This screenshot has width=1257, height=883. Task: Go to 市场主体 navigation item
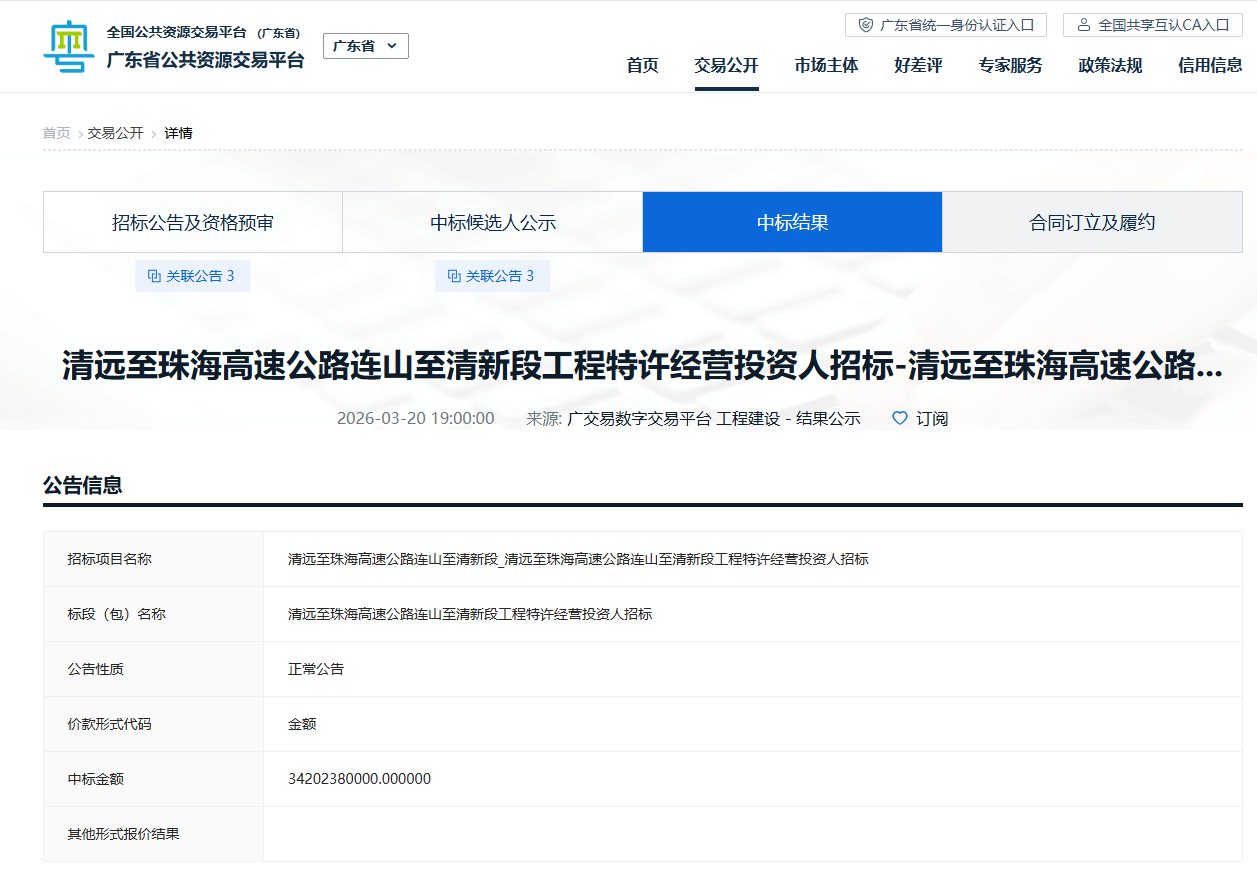[826, 66]
